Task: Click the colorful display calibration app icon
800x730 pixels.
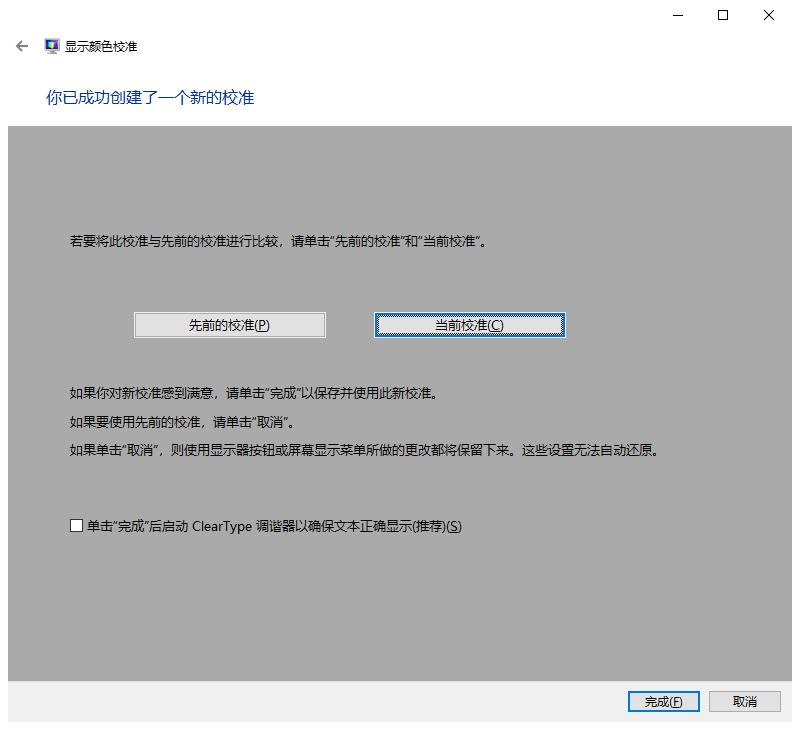Action: click(49, 45)
